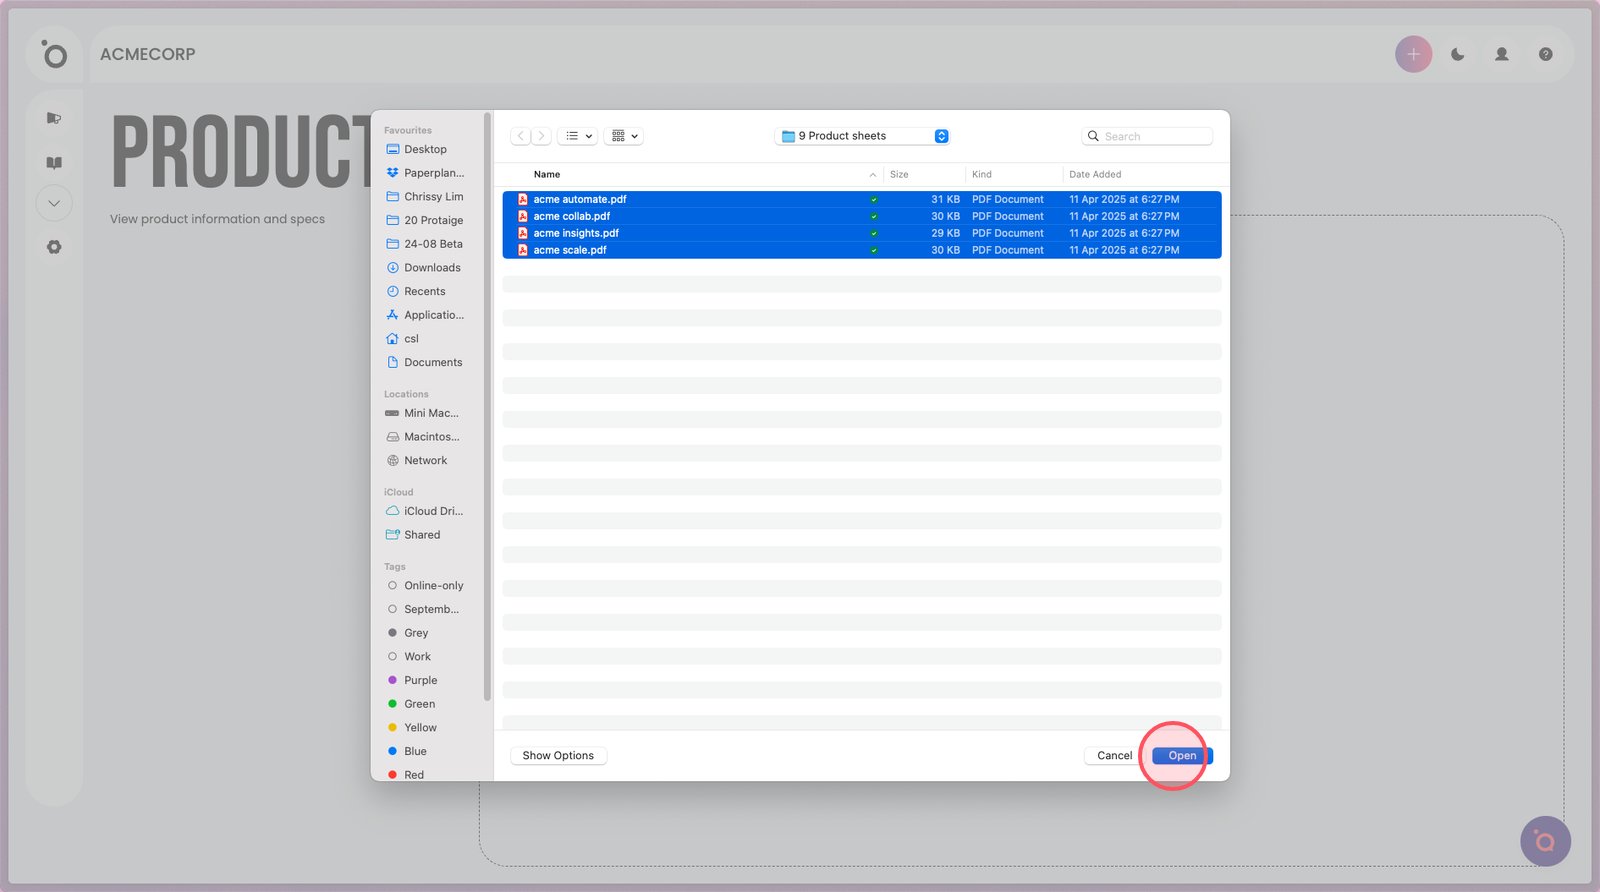Open the list view options dropdown

coord(577,136)
